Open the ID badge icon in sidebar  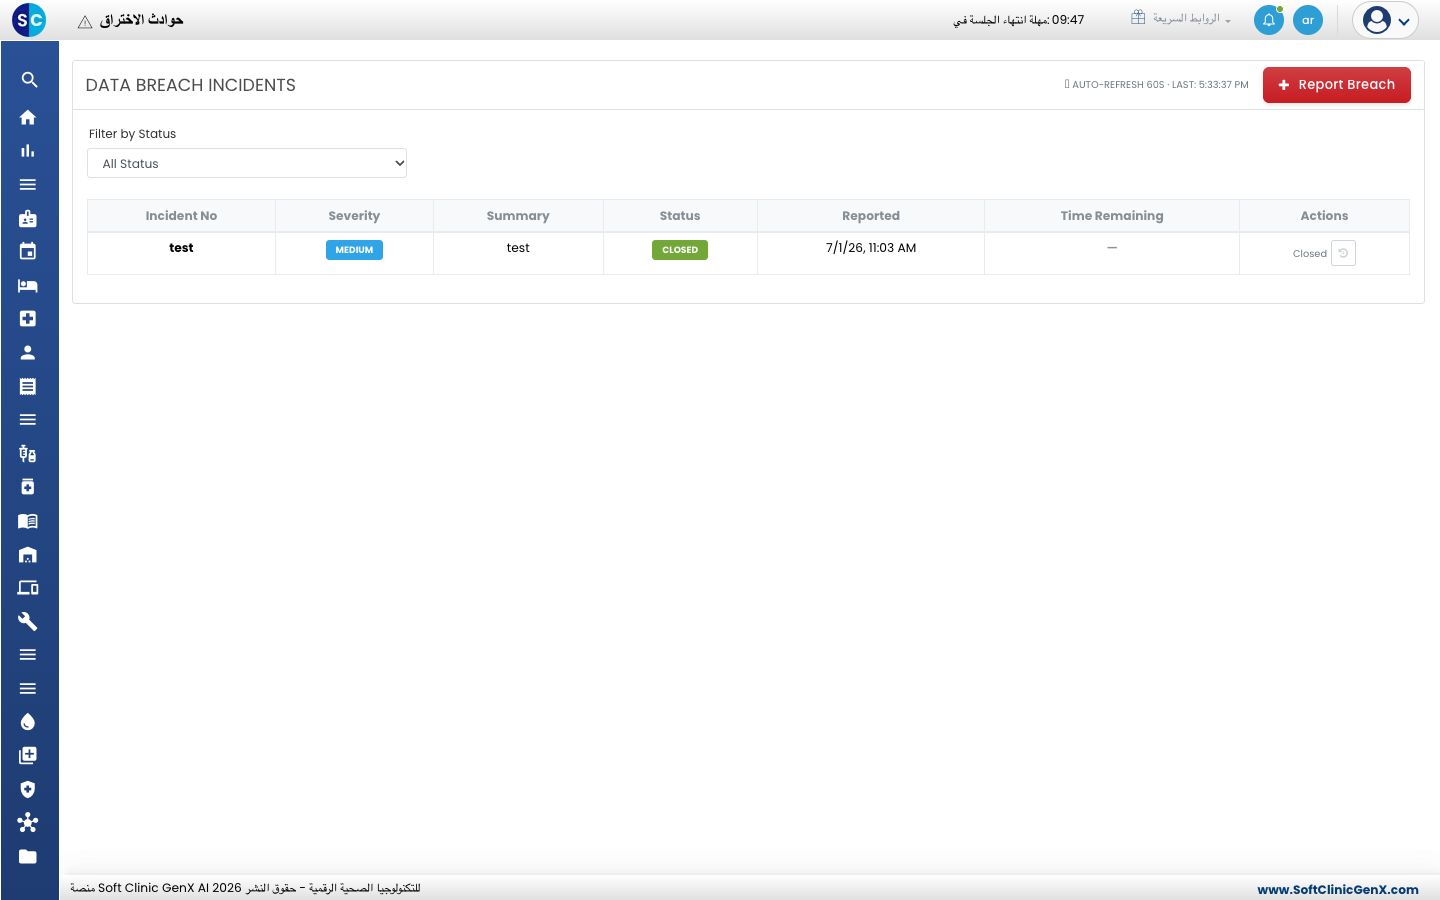click(28, 218)
